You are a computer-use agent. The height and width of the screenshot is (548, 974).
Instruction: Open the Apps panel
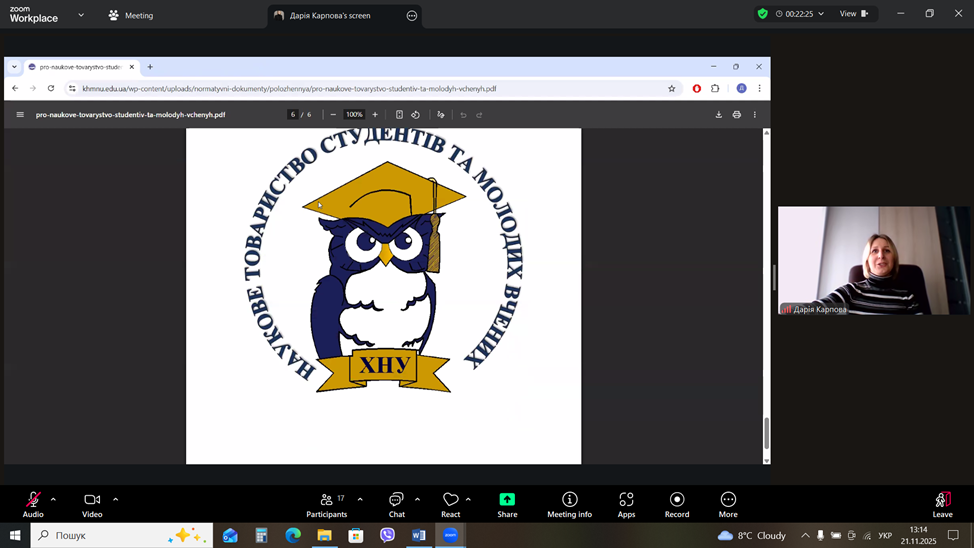pyautogui.click(x=626, y=503)
